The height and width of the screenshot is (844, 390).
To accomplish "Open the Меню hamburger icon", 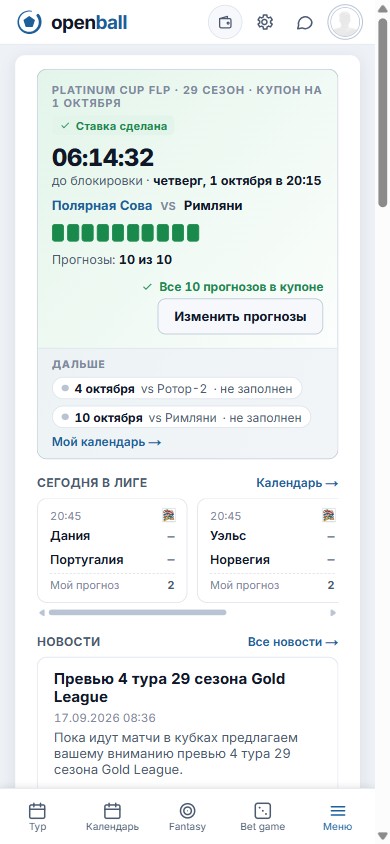I will 338,811.
